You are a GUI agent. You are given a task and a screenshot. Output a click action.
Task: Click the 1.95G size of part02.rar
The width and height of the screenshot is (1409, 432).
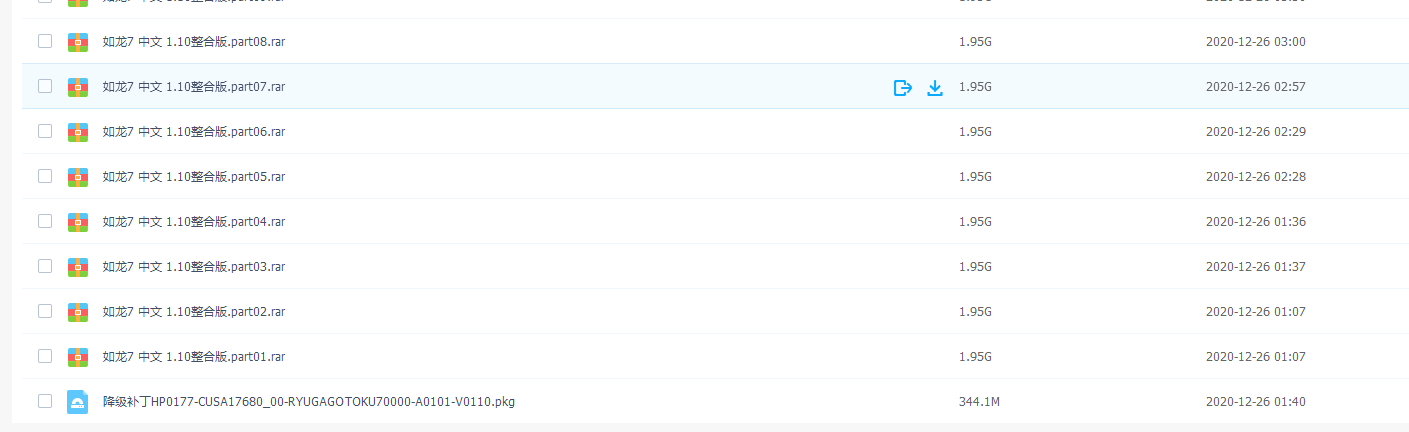pos(975,312)
